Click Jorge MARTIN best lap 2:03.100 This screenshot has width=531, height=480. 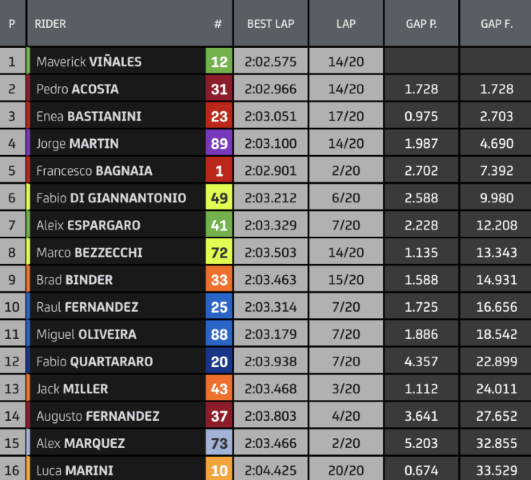(x=271, y=143)
